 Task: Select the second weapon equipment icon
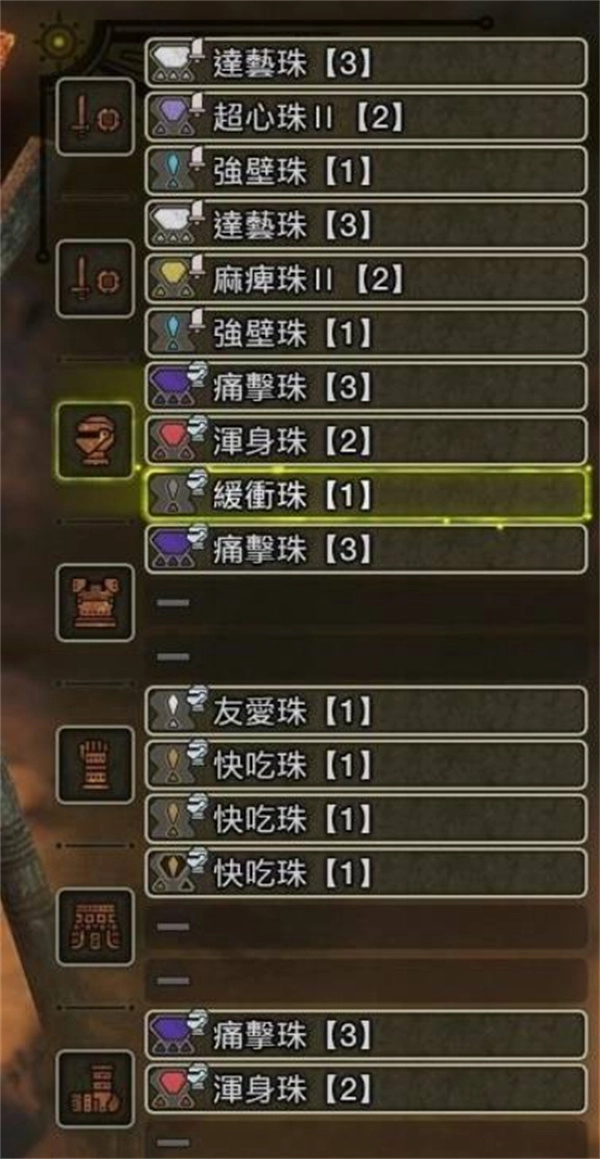(x=95, y=279)
